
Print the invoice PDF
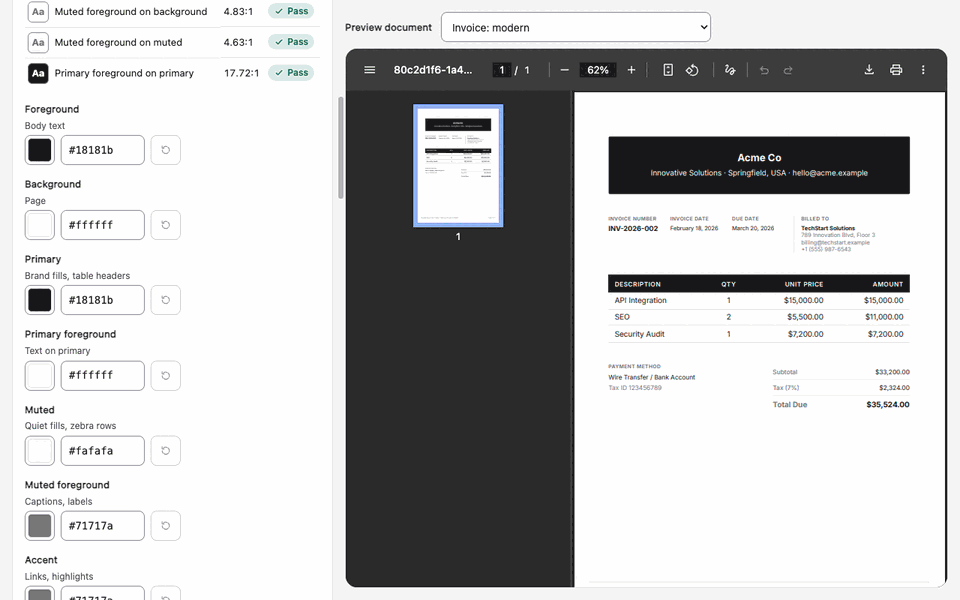[x=896, y=70]
